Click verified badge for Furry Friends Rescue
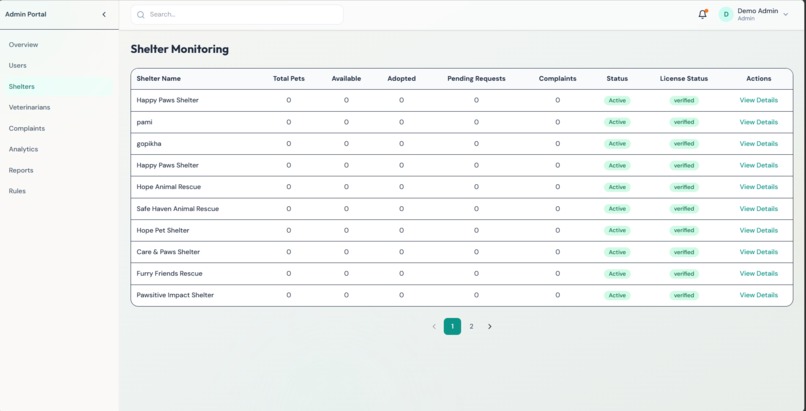 (684, 274)
